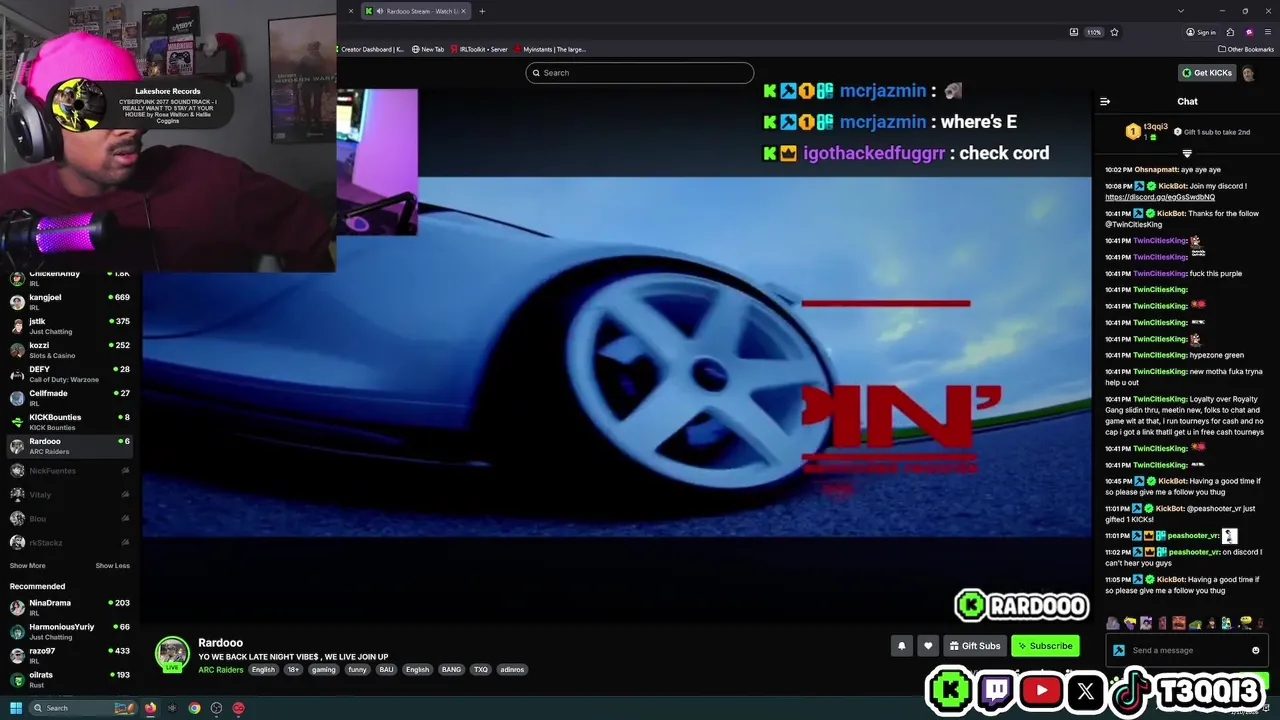Open Firefox from the taskbar
This screenshot has width=1280, height=720.
point(150,708)
